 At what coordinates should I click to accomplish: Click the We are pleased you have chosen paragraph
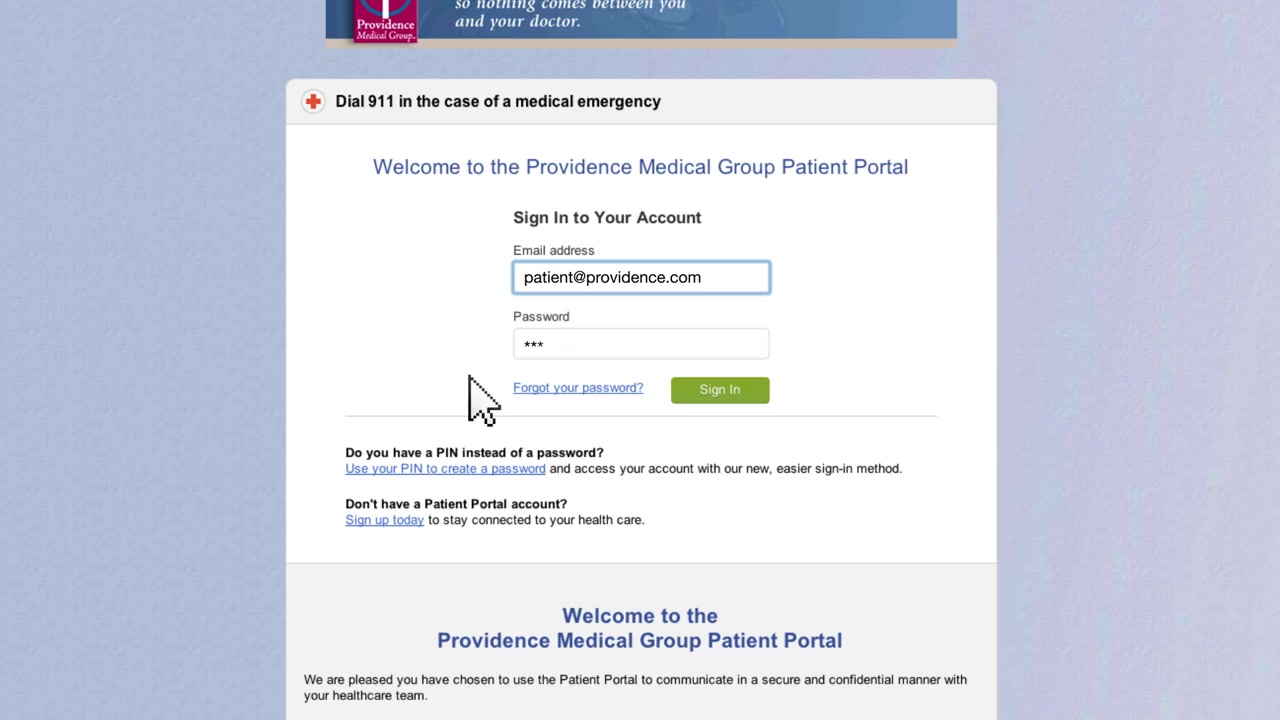pyautogui.click(x=635, y=688)
